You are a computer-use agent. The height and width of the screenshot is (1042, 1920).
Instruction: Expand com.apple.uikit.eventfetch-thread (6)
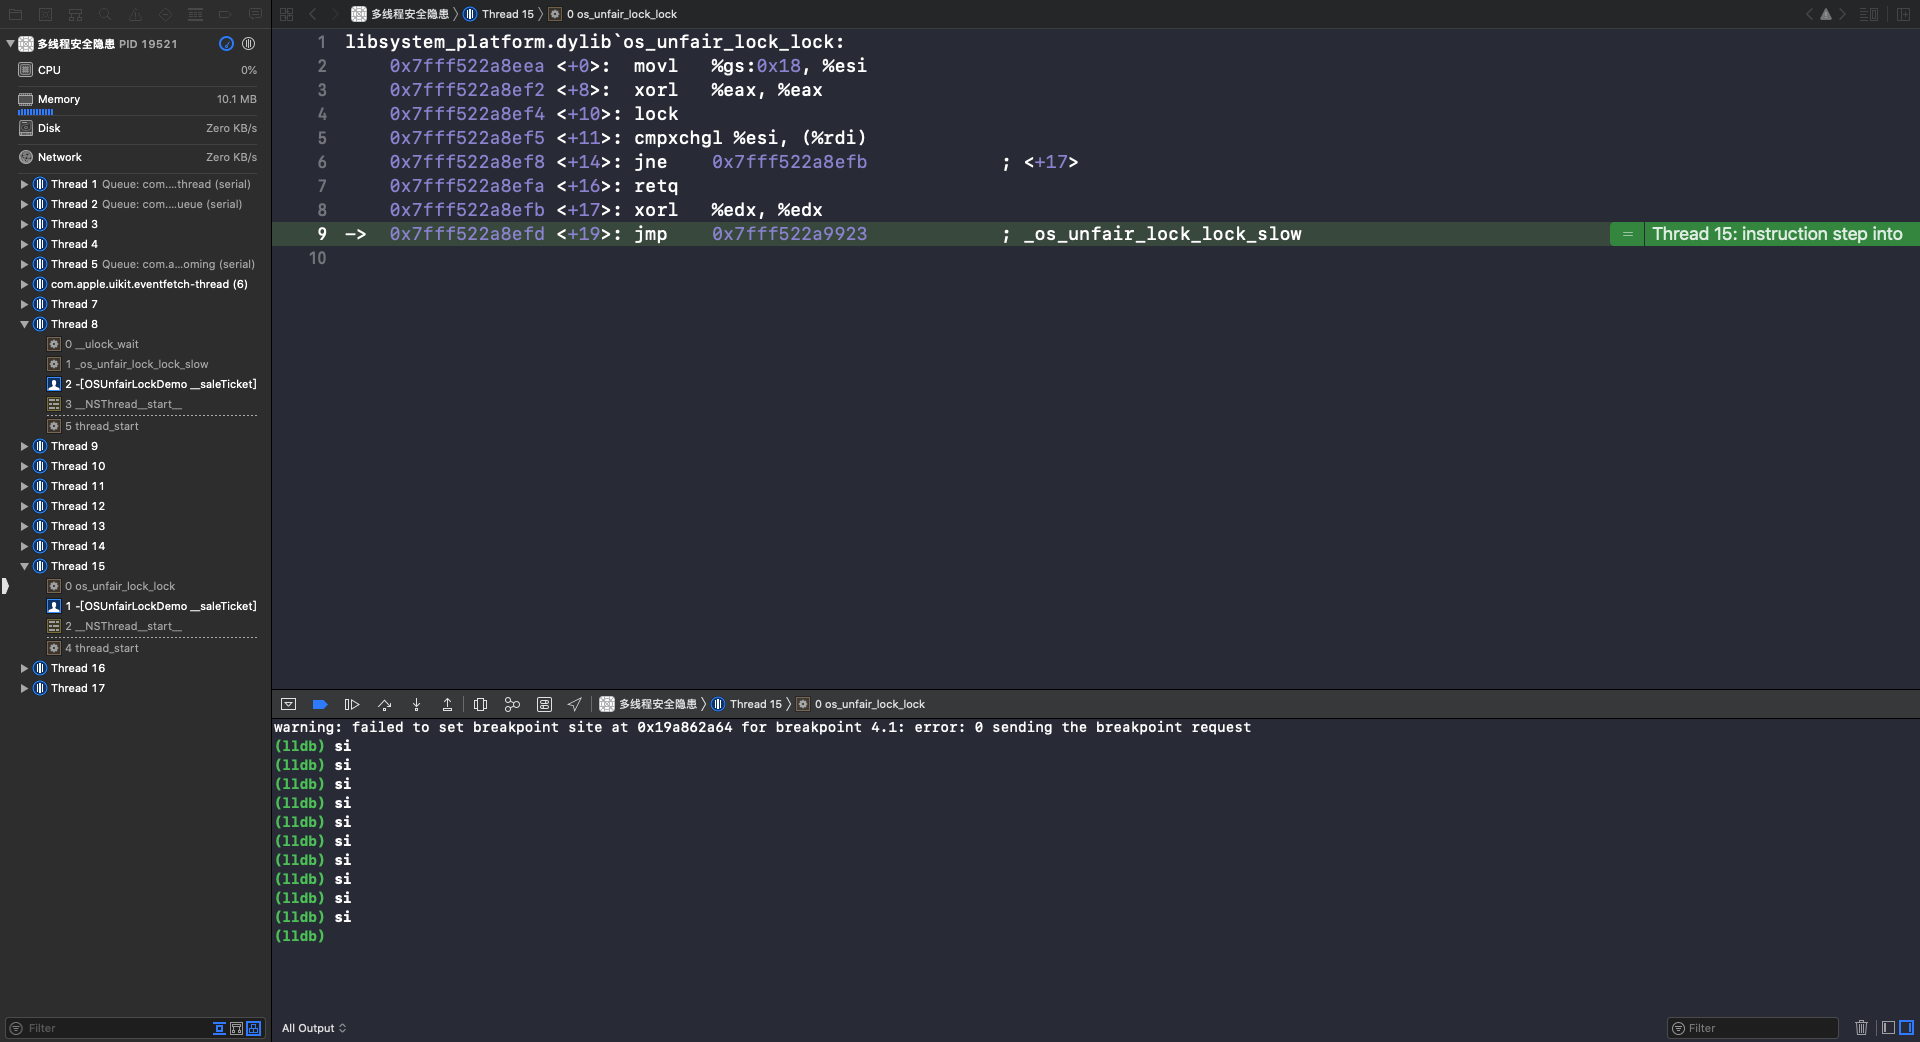coord(24,284)
